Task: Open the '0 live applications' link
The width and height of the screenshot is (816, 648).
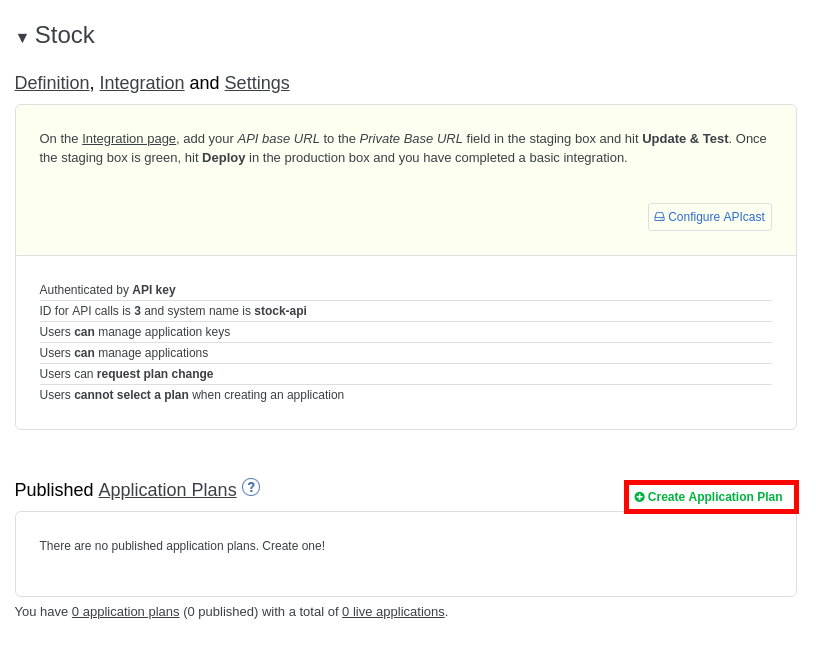Action: (393, 611)
